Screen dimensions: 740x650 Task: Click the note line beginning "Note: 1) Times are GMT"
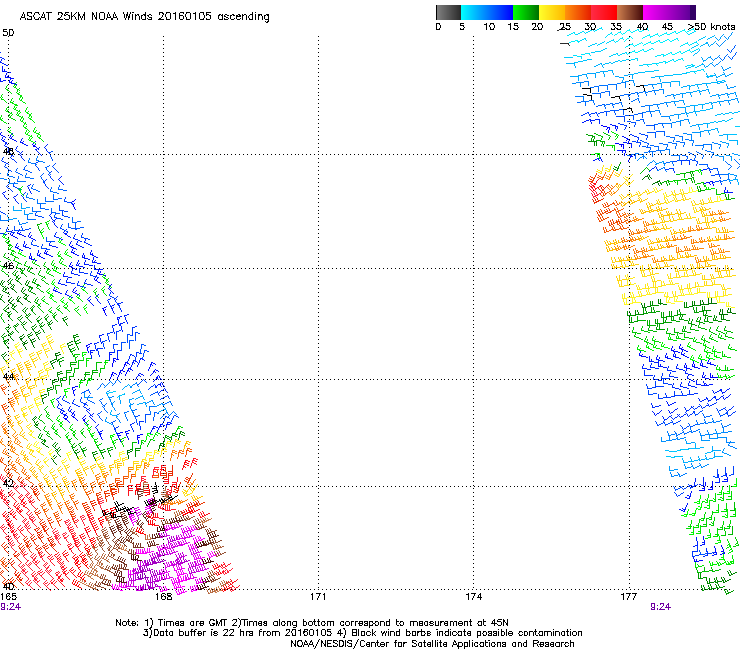point(311,623)
